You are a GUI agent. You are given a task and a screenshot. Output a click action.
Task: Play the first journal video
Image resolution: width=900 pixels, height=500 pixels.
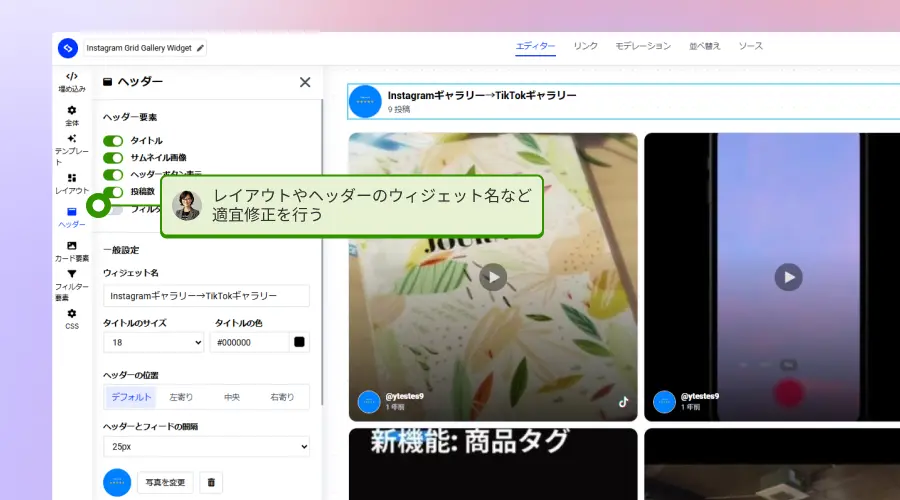(493, 277)
